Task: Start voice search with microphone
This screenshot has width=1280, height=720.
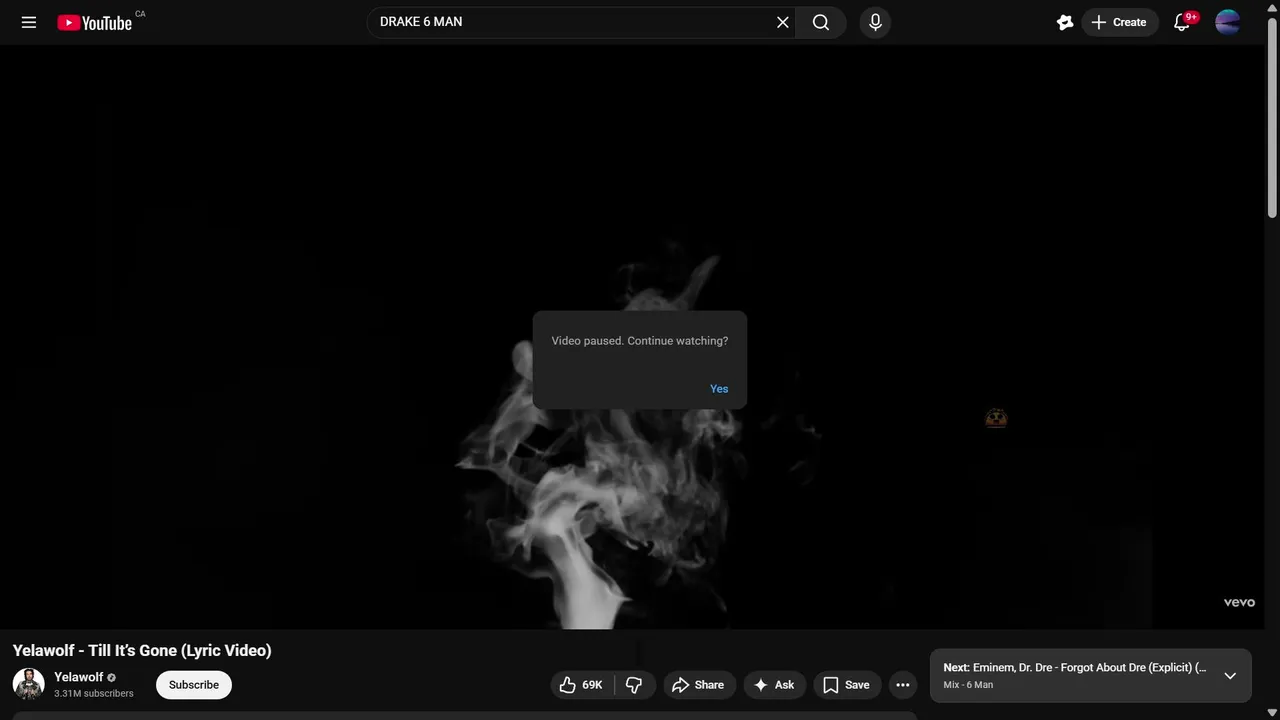Action: [875, 22]
